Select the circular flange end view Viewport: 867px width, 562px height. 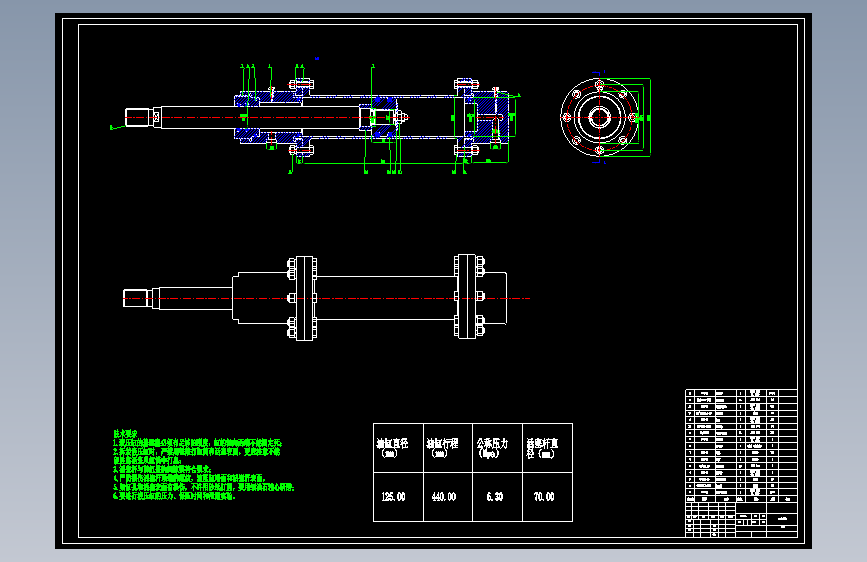click(x=599, y=117)
